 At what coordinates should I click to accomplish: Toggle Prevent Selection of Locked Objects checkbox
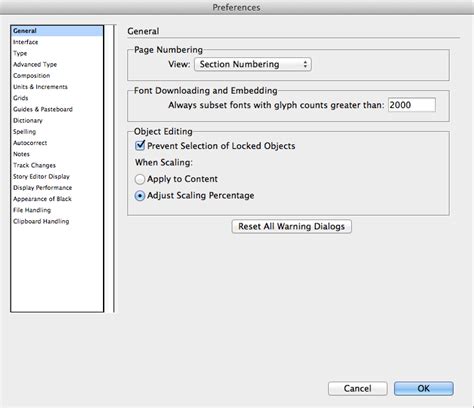click(x=140, y=145)
